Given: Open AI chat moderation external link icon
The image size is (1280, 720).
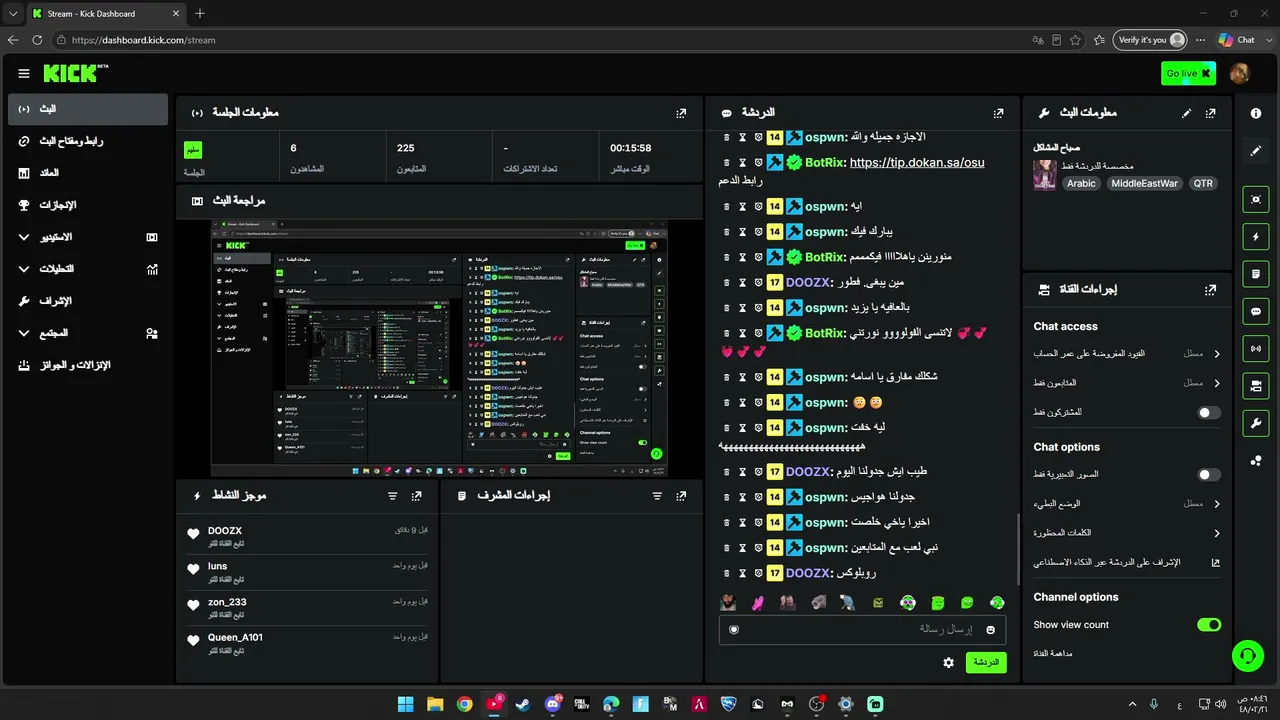Looking at the screenshot, I should pos(1216,563).
